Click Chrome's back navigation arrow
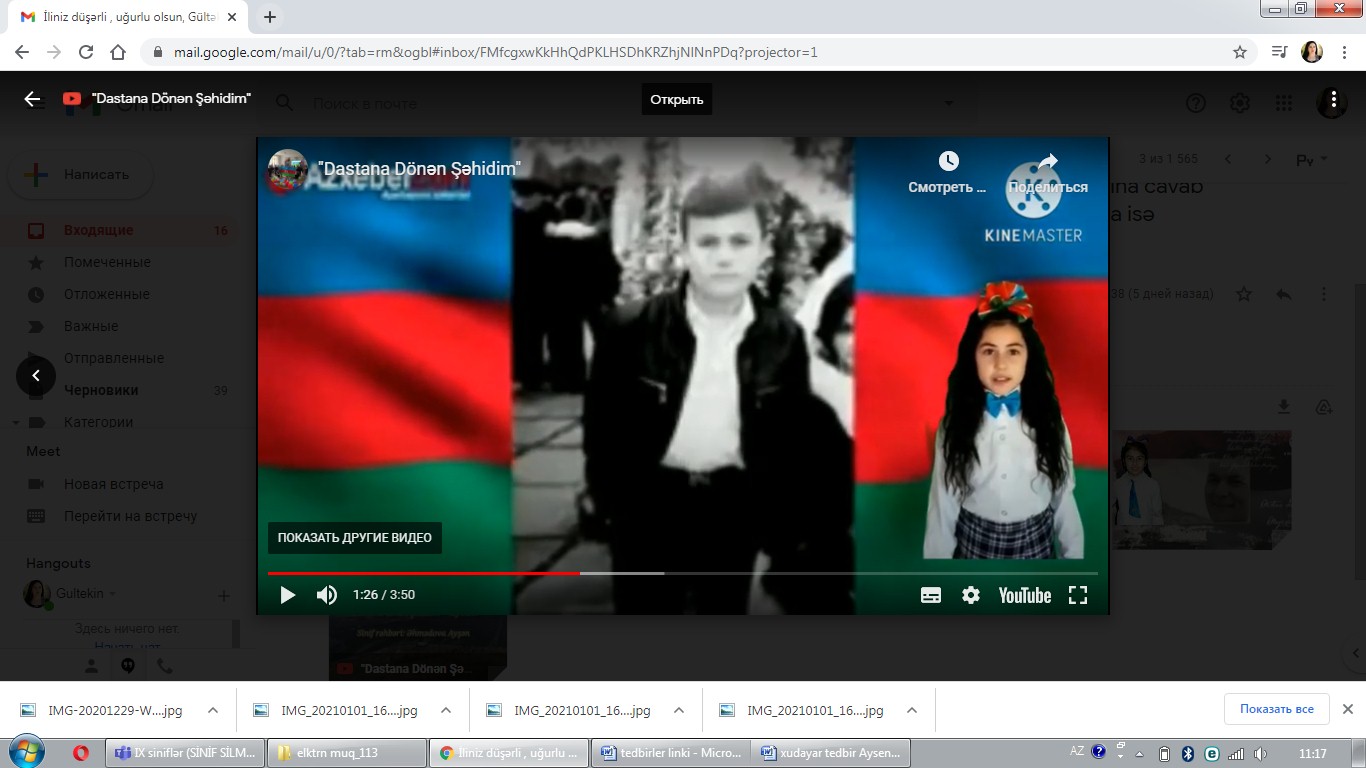This screenshot has height=768, width=1366. 22,52
